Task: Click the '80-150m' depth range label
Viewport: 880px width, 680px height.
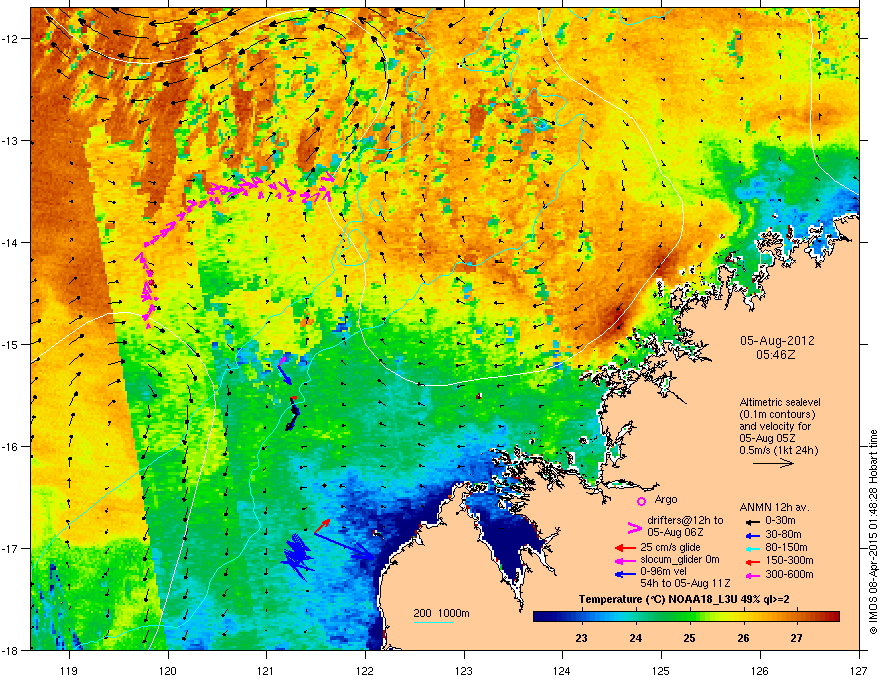Action: pos(786,548)
